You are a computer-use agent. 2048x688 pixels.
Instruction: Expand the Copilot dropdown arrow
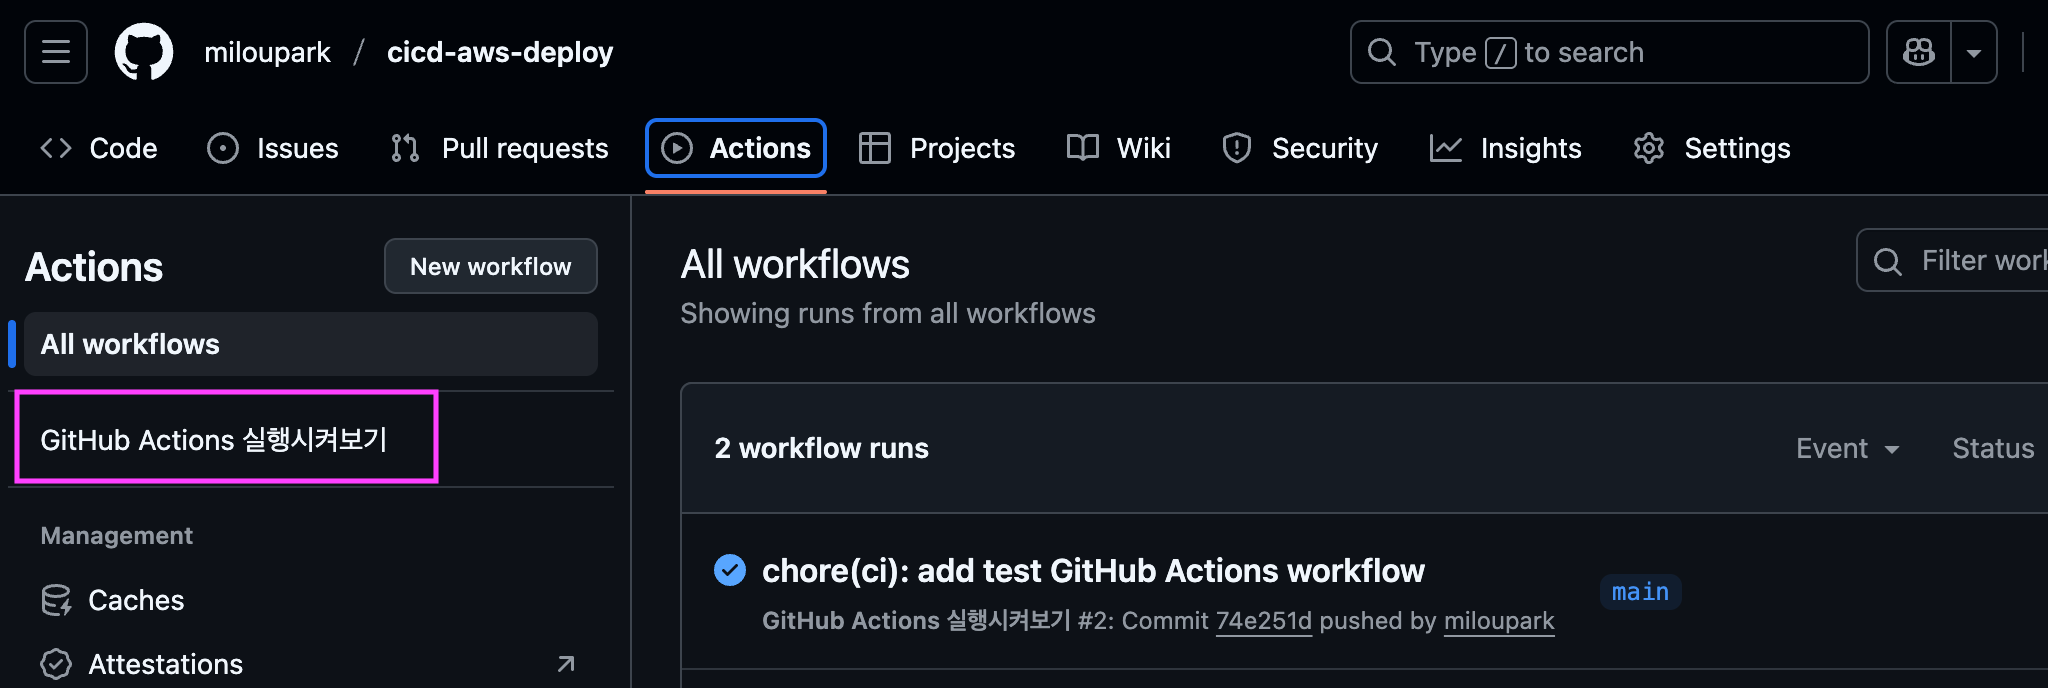point(1974,52)
